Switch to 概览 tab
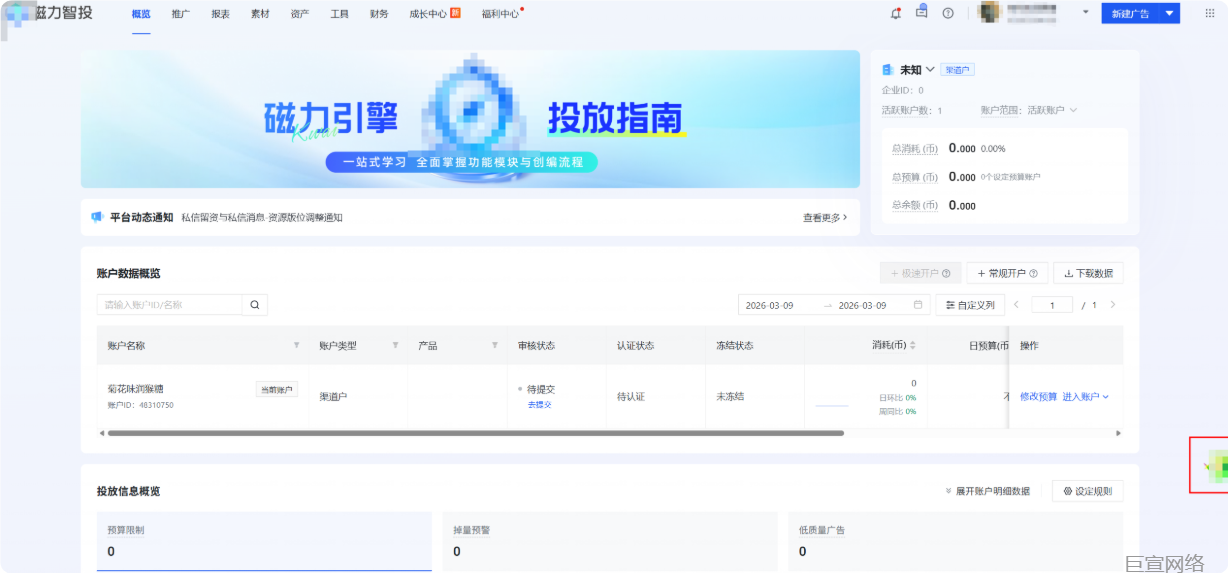Viewport: 1228px width, 573px height. 141,14
